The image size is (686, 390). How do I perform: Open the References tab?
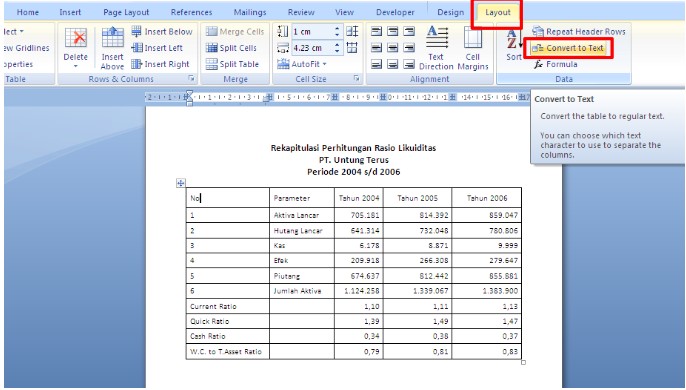(191, 12)
